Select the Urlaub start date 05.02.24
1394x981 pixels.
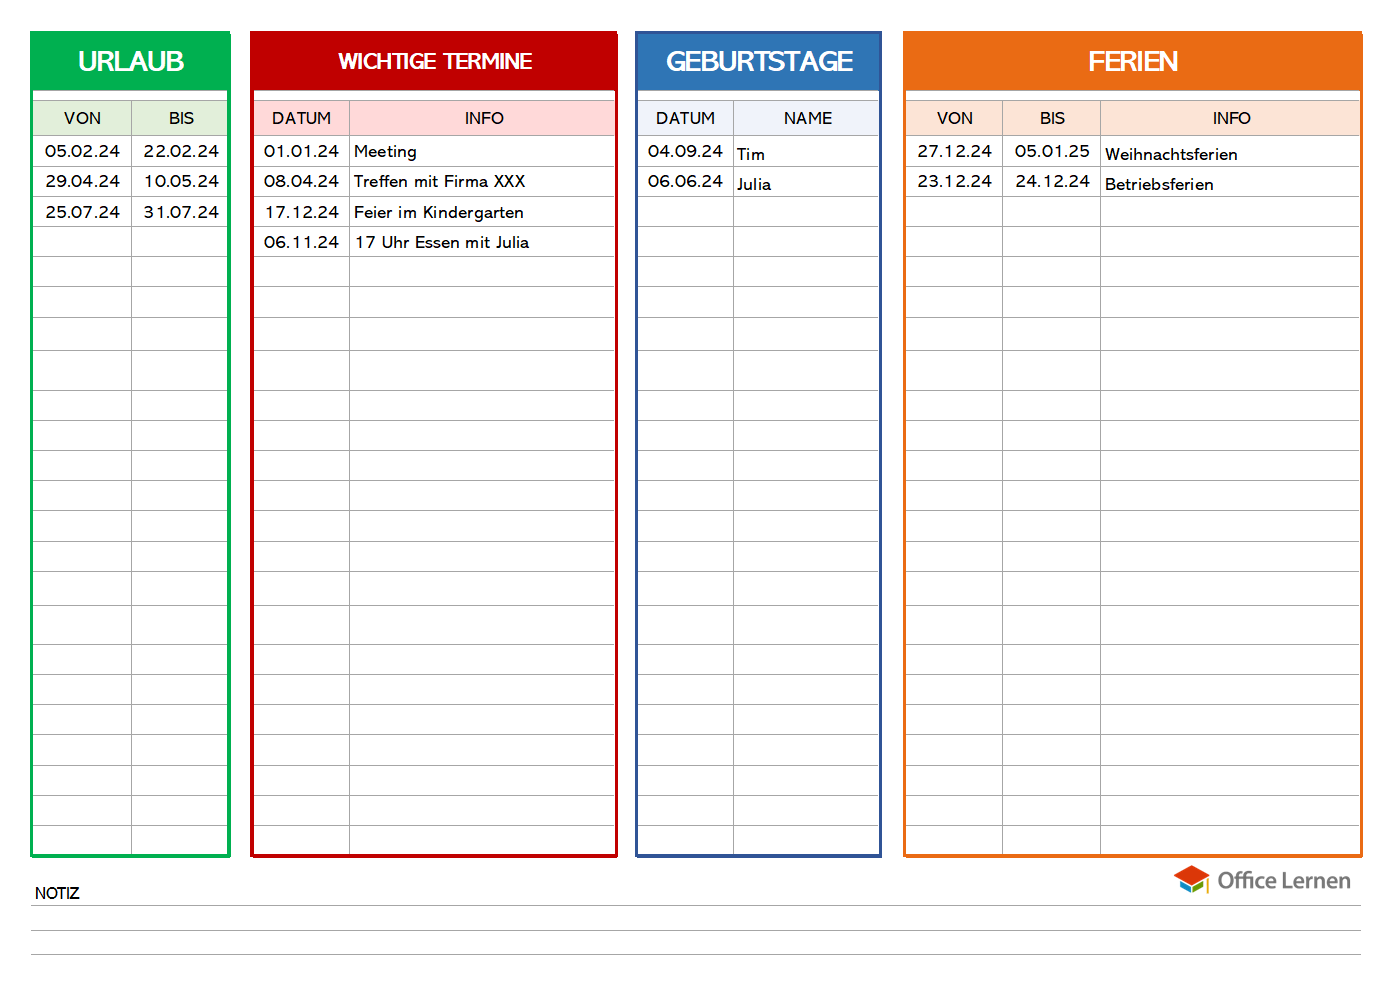(82, 151)
